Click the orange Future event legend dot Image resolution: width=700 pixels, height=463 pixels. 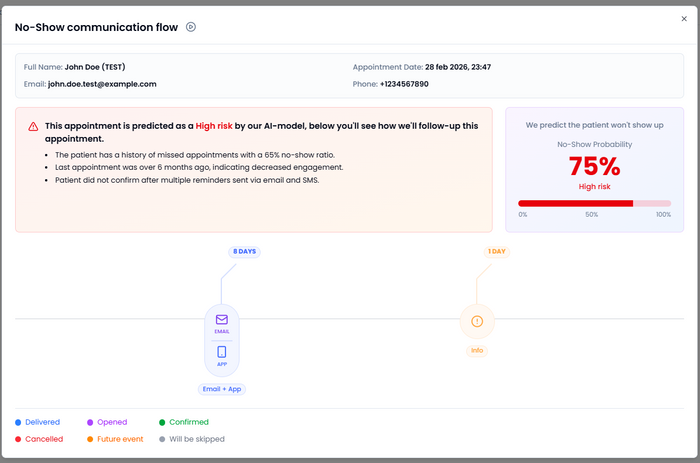click(90, 439)
